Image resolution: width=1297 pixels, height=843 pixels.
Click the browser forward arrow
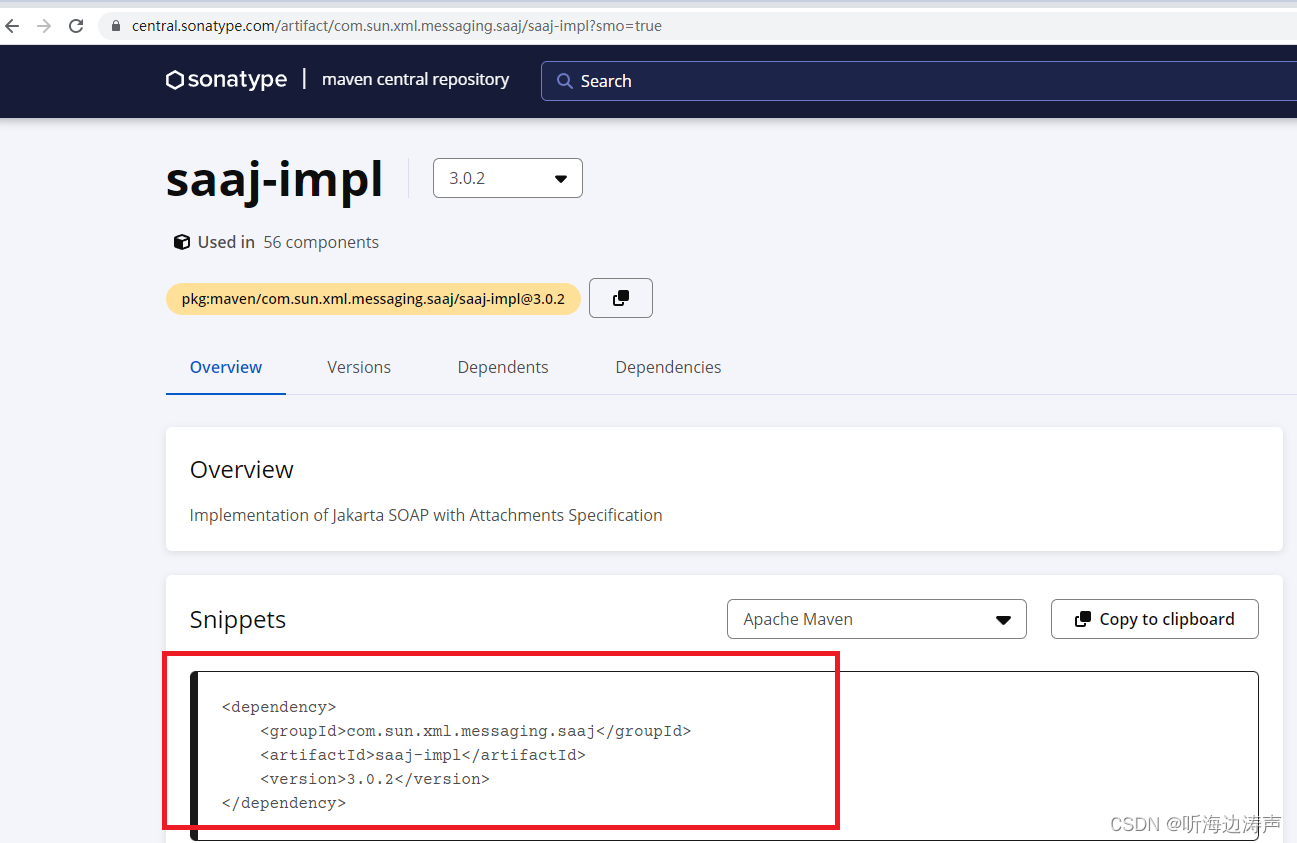(x=43, y=26)
